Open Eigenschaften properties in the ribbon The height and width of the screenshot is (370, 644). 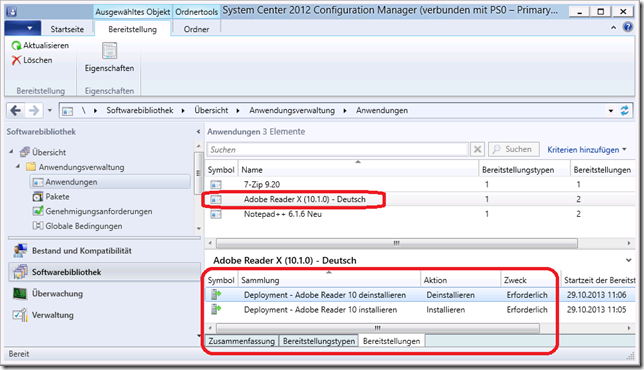(x=109, y=57)
